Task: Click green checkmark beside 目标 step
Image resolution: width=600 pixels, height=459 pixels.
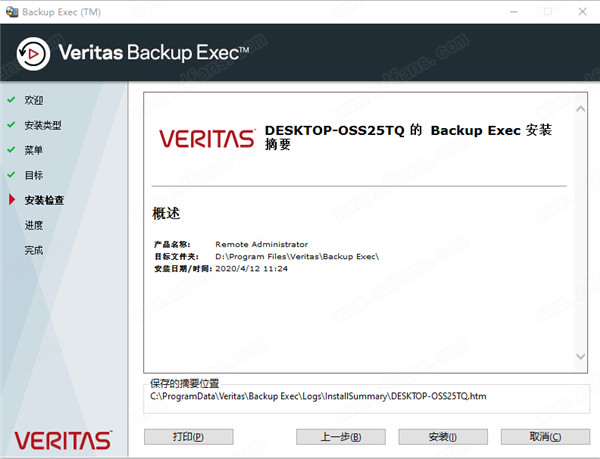Action: point(11,175)
